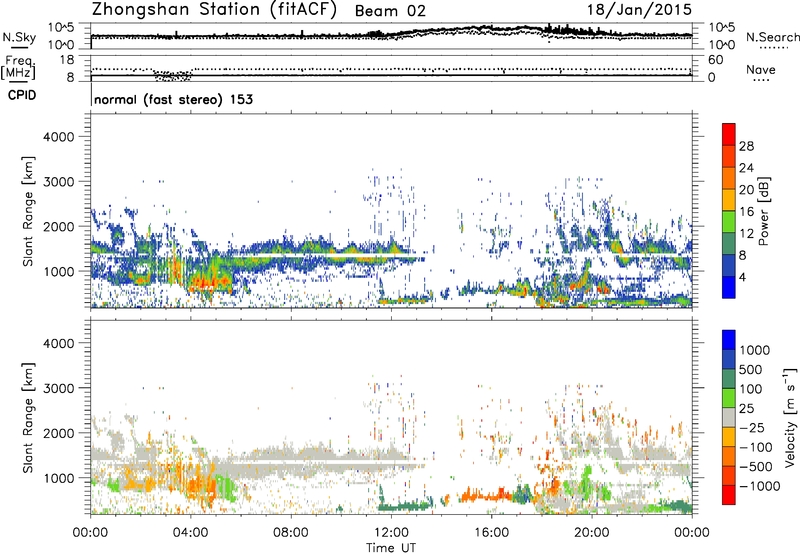Click the 'CPID' row label
800x554 pixels.
[22, 95]
